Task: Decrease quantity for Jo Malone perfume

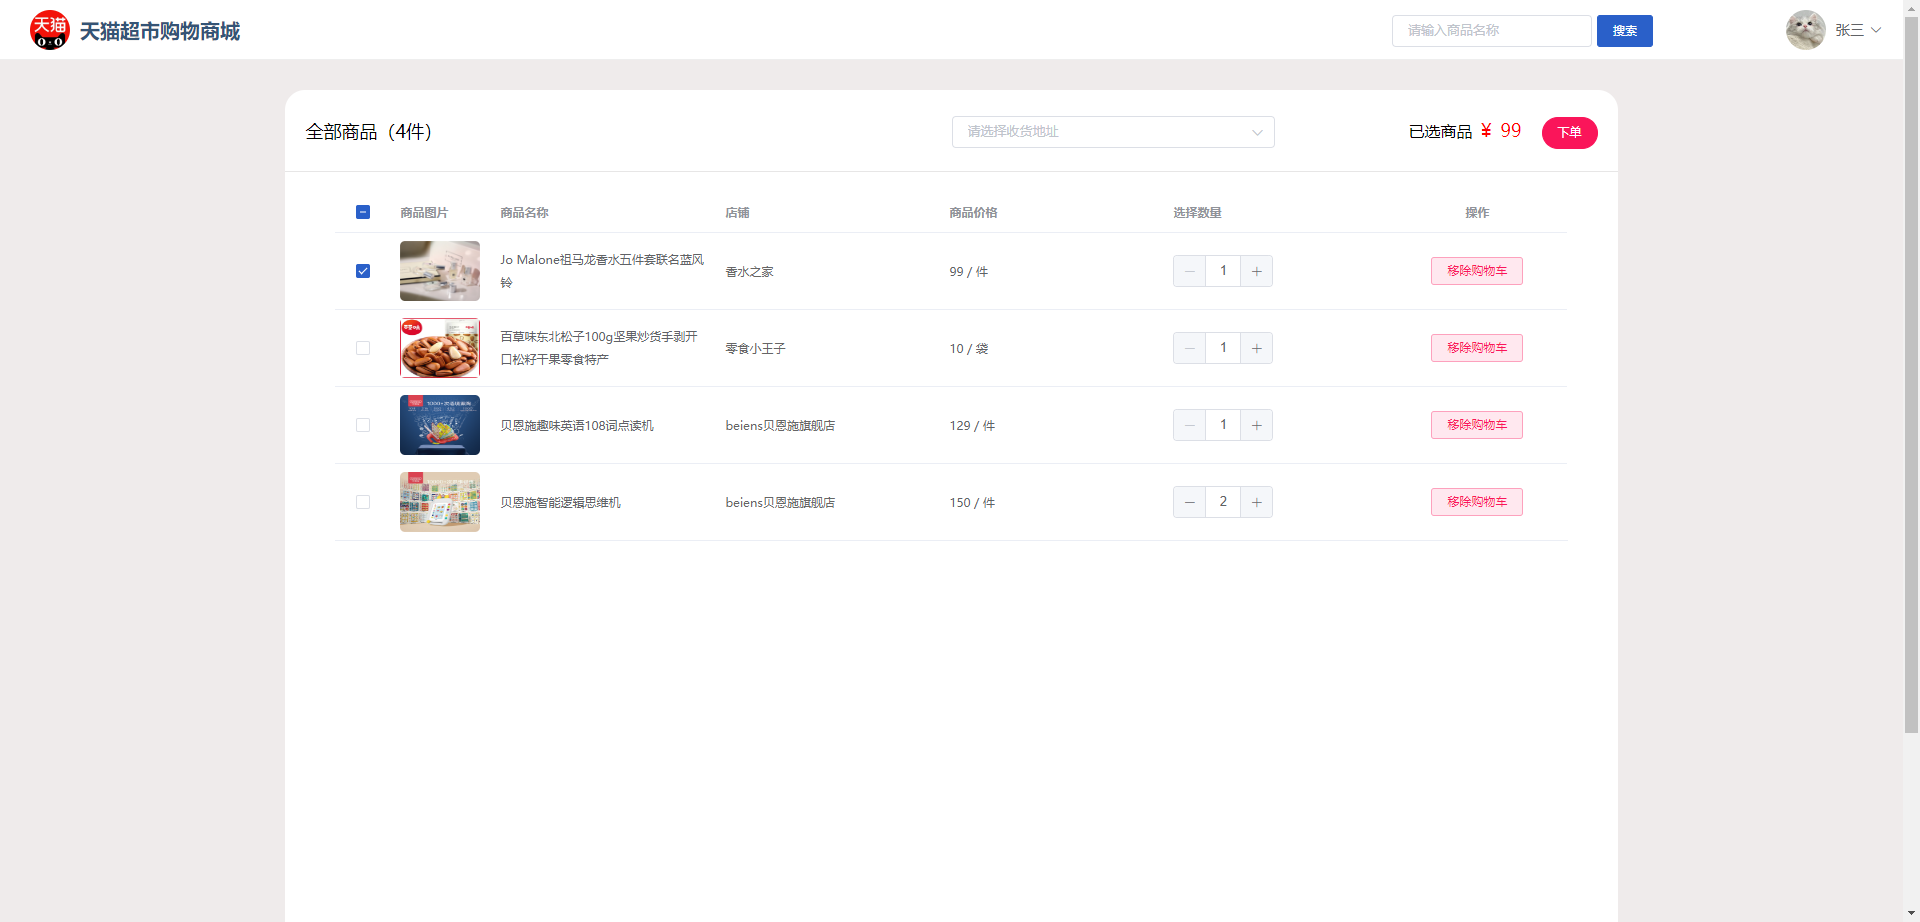Action: pyautogui.click(x=1189, y=271)
